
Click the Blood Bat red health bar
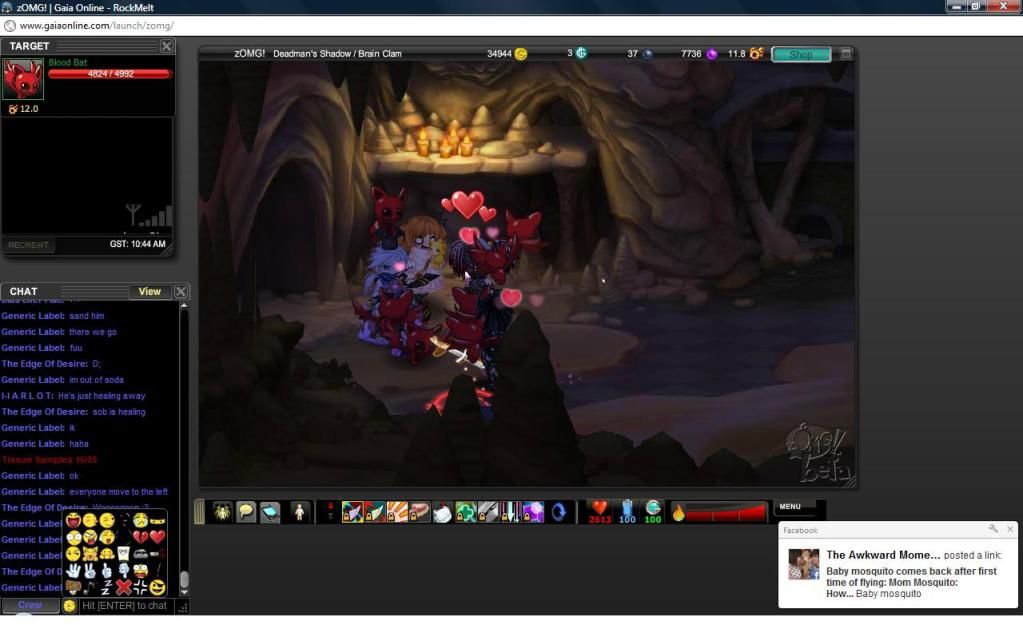point(110,74)
